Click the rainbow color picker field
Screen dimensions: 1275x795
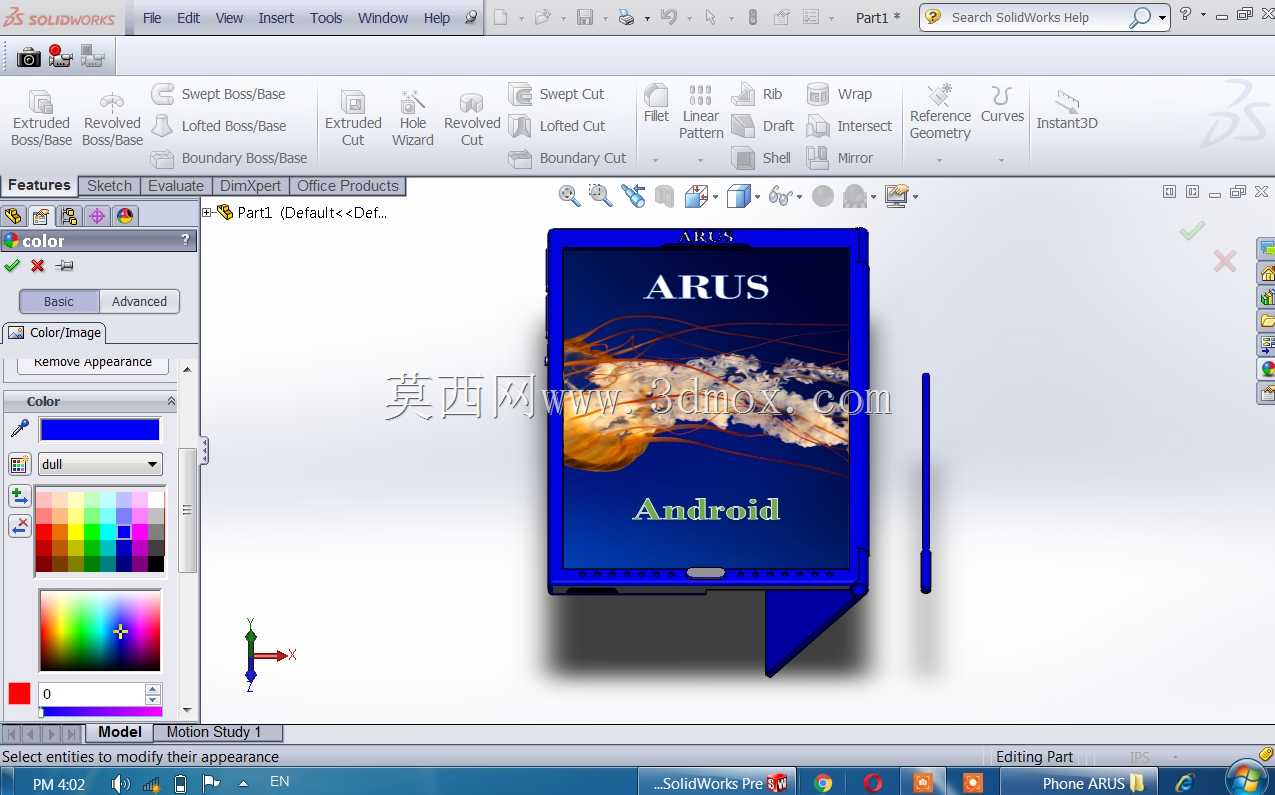coord(100,630)
